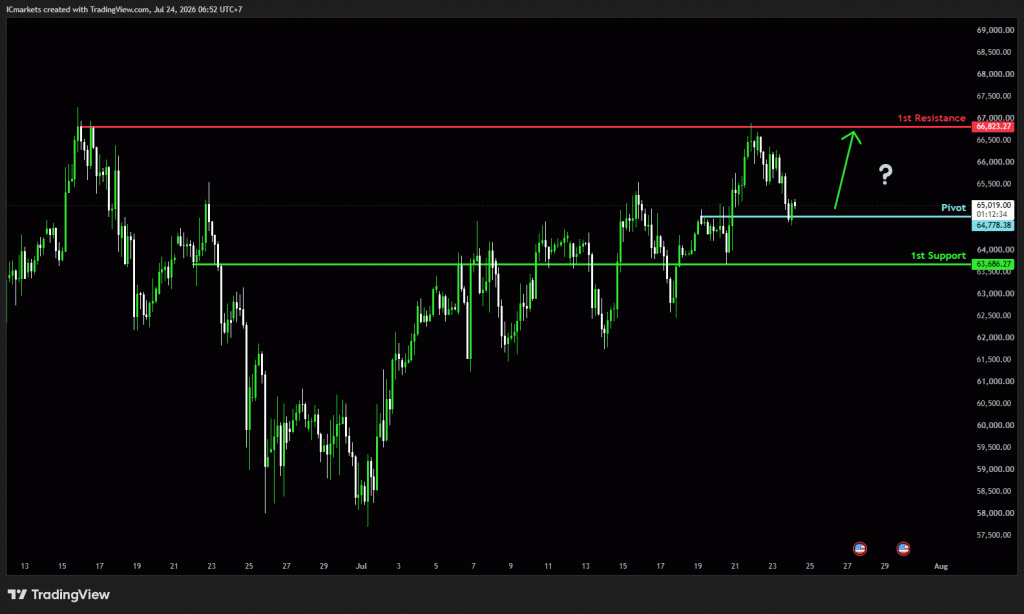Select the 1st Resistance text label
1024x614 pixels.
[x=931, y=118]
